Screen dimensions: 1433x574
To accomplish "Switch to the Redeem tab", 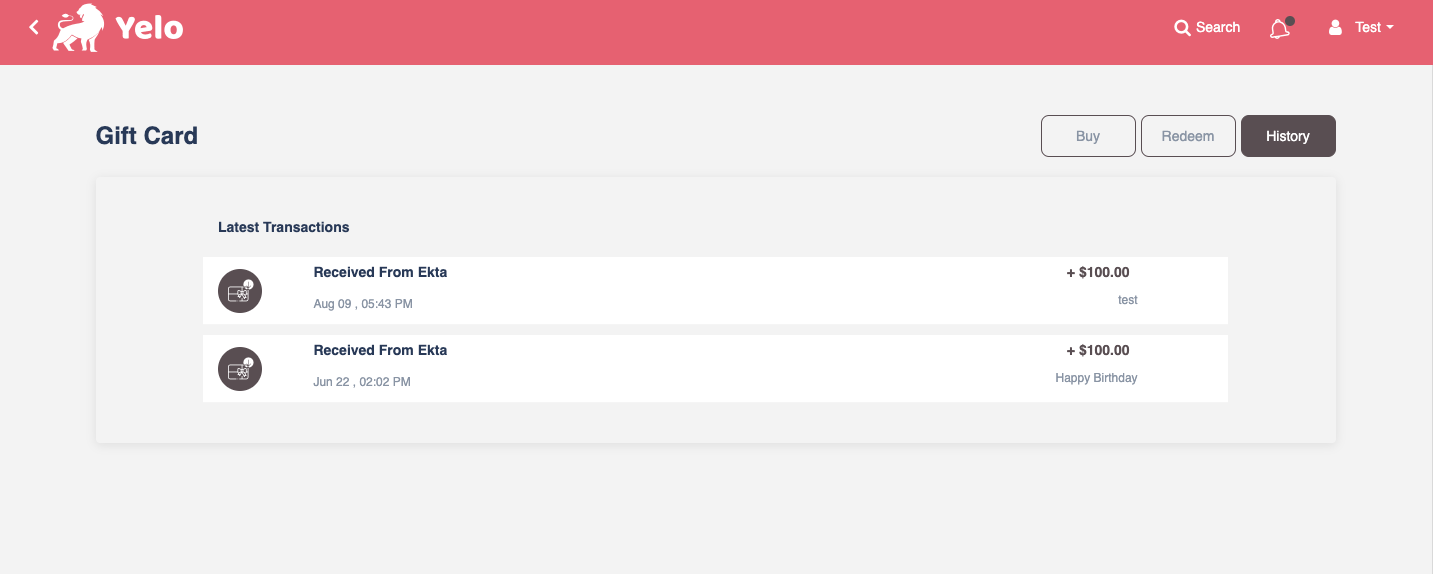I will tap(1188, 136).
